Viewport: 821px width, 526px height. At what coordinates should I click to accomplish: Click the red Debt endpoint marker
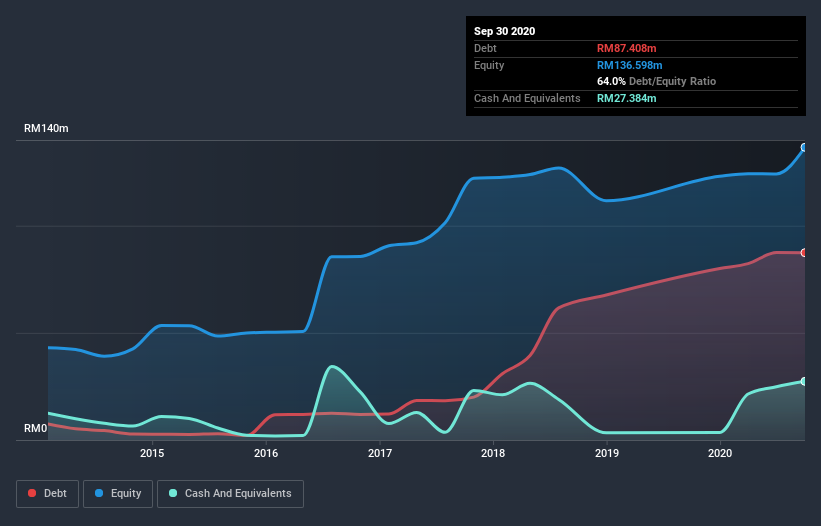point(804,253)
